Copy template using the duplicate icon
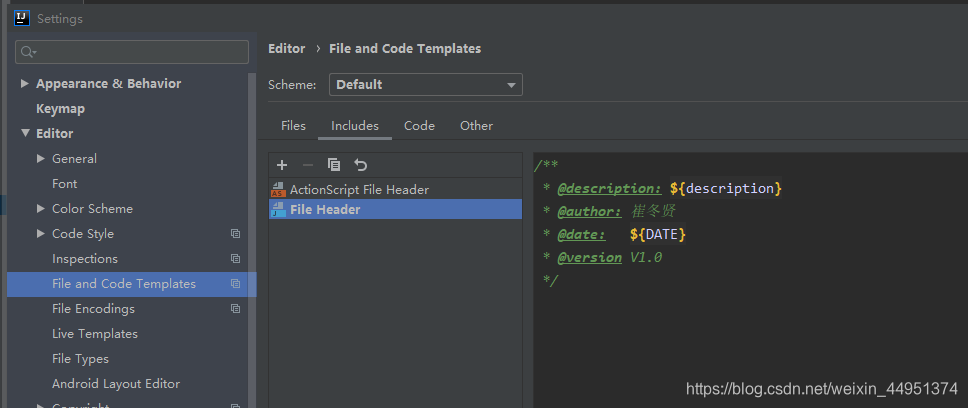Viewport: 968px width, 408px height. tap(334, 165)
